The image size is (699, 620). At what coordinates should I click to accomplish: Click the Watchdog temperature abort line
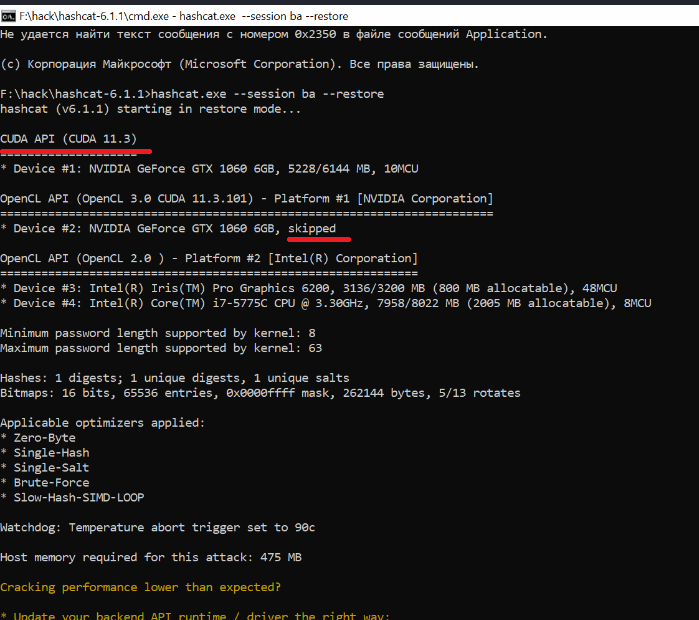click(158, 527)
